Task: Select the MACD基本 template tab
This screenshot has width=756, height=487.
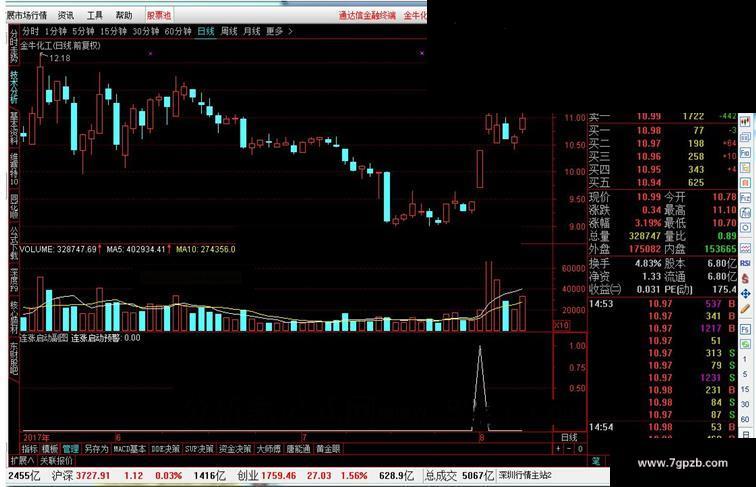Action: (130, 449)
